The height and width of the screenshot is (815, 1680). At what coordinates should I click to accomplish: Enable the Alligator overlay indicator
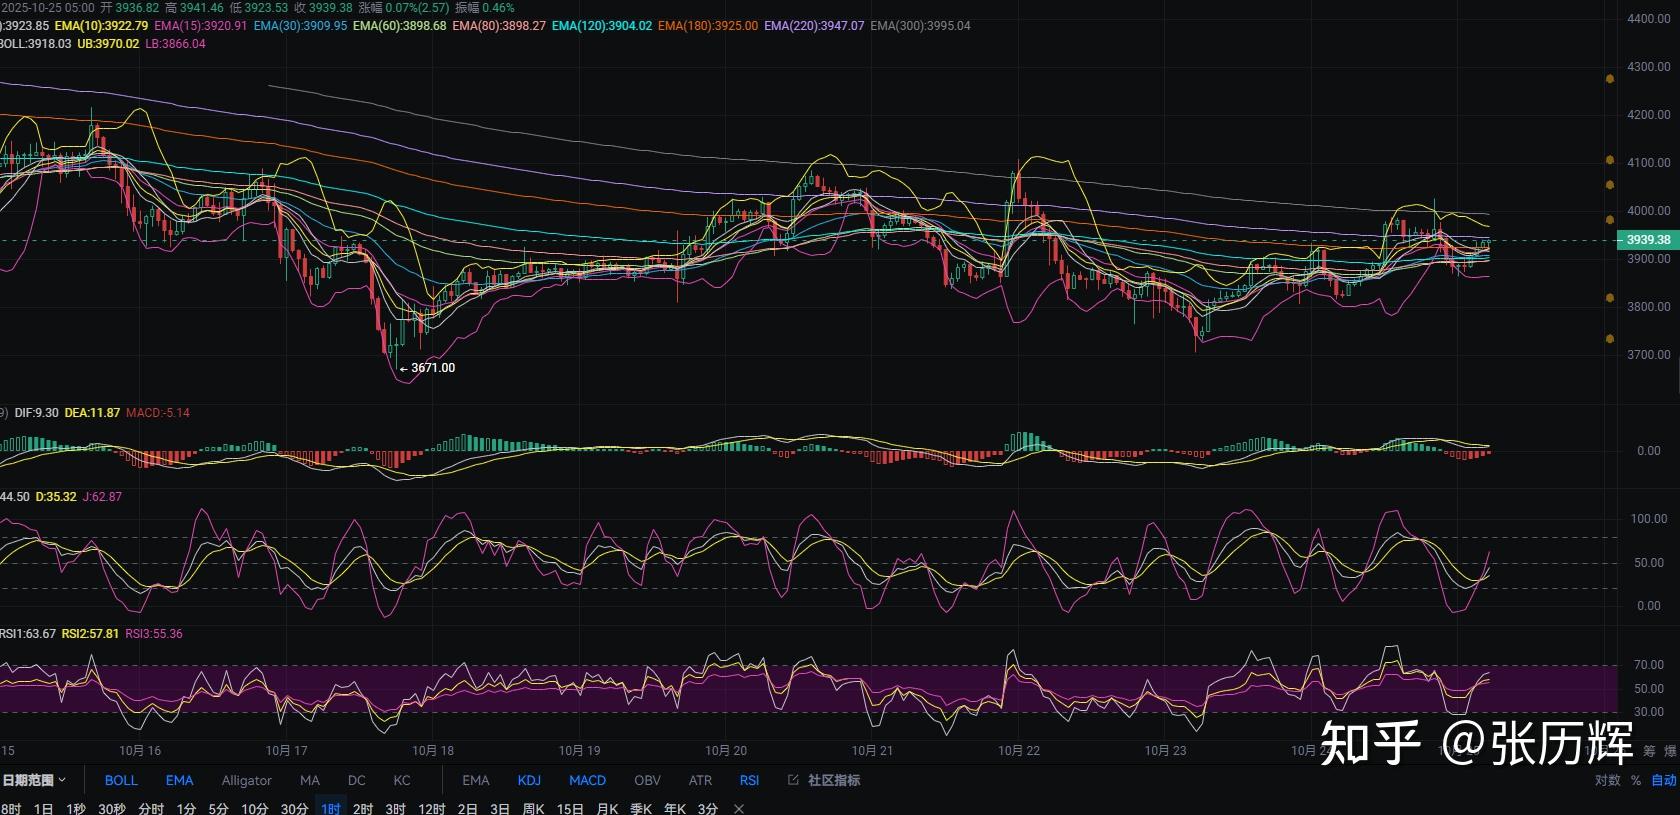tap(246, 780)
